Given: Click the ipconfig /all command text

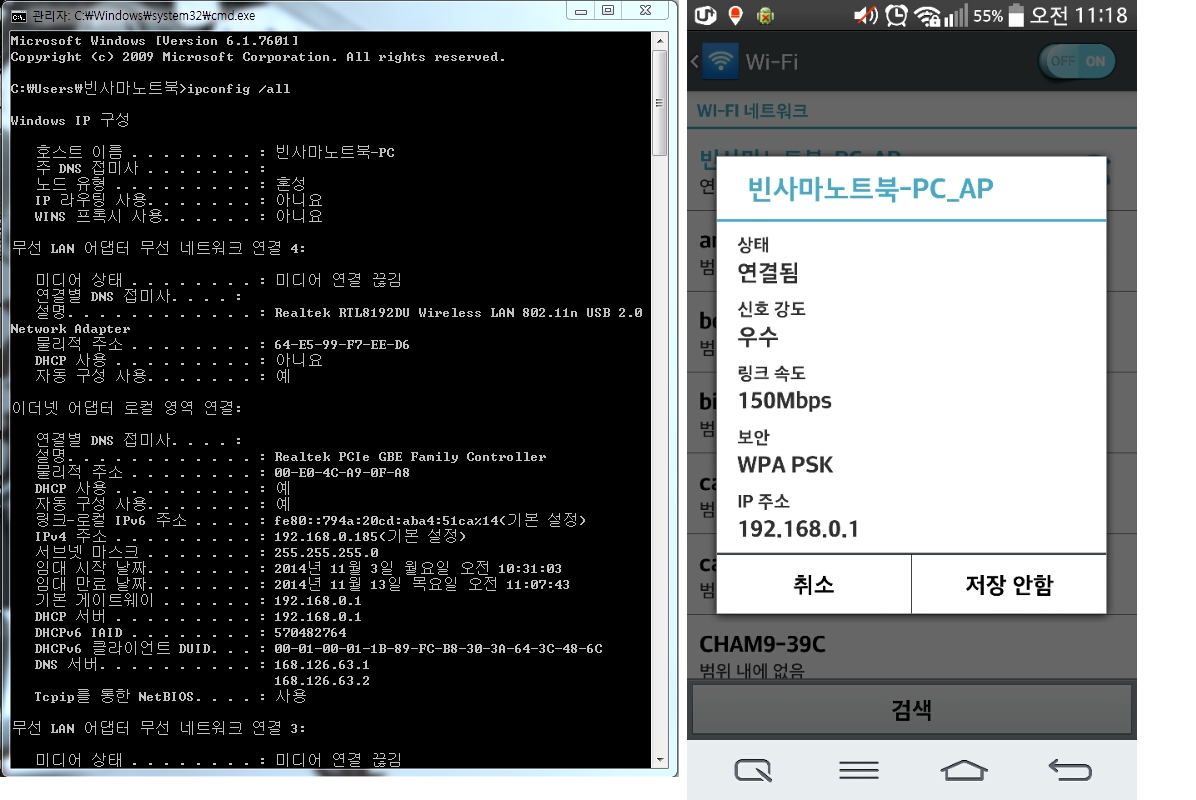Looking at the screenshot, I should pyautogui.click(x=239, y=89).
